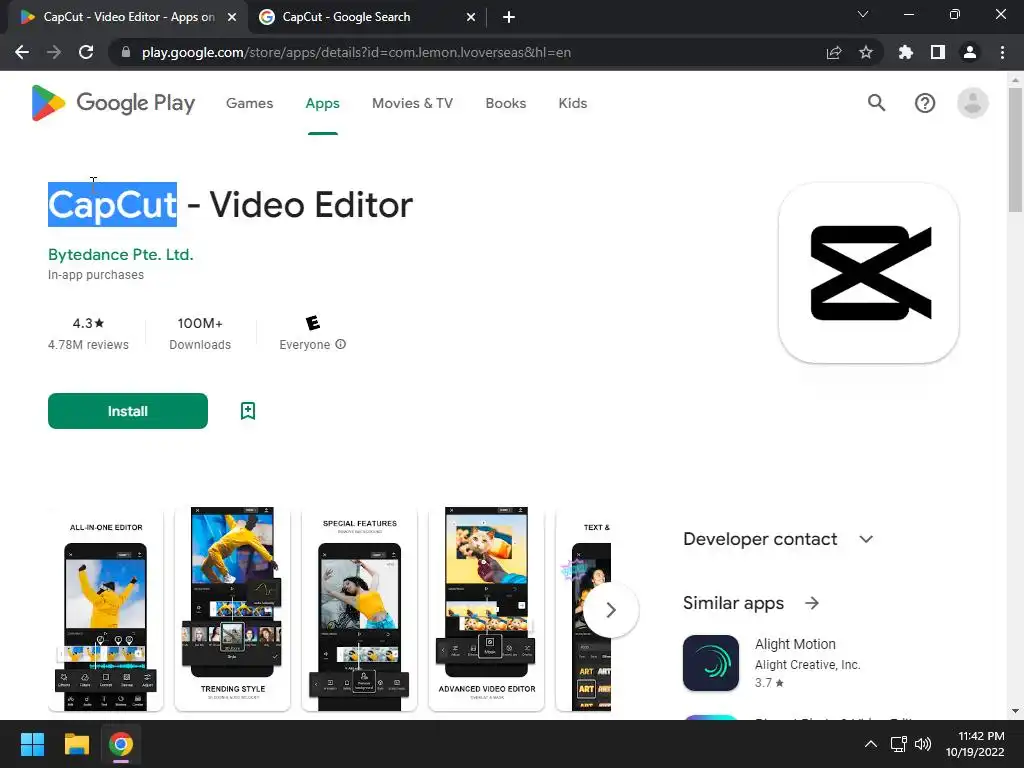This screenshot has height=768, width=1024.
Task: Close the CapCut Video Editor tab
Action: coord(232,17)
